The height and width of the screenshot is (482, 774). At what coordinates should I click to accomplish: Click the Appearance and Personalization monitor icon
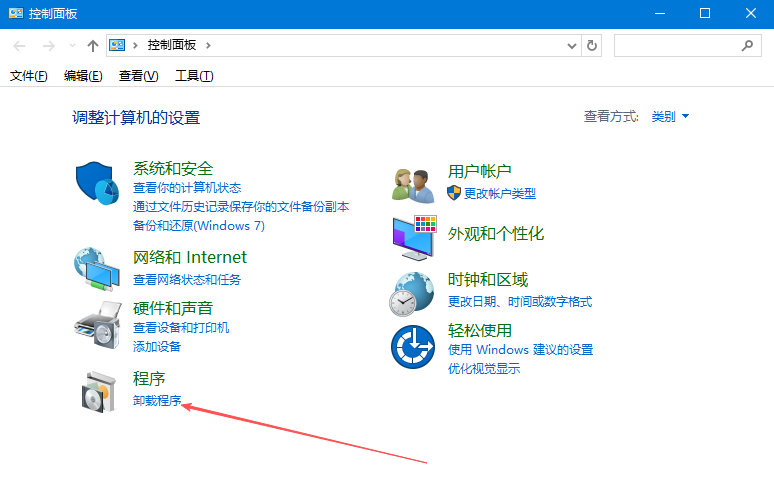pos(412,237)
